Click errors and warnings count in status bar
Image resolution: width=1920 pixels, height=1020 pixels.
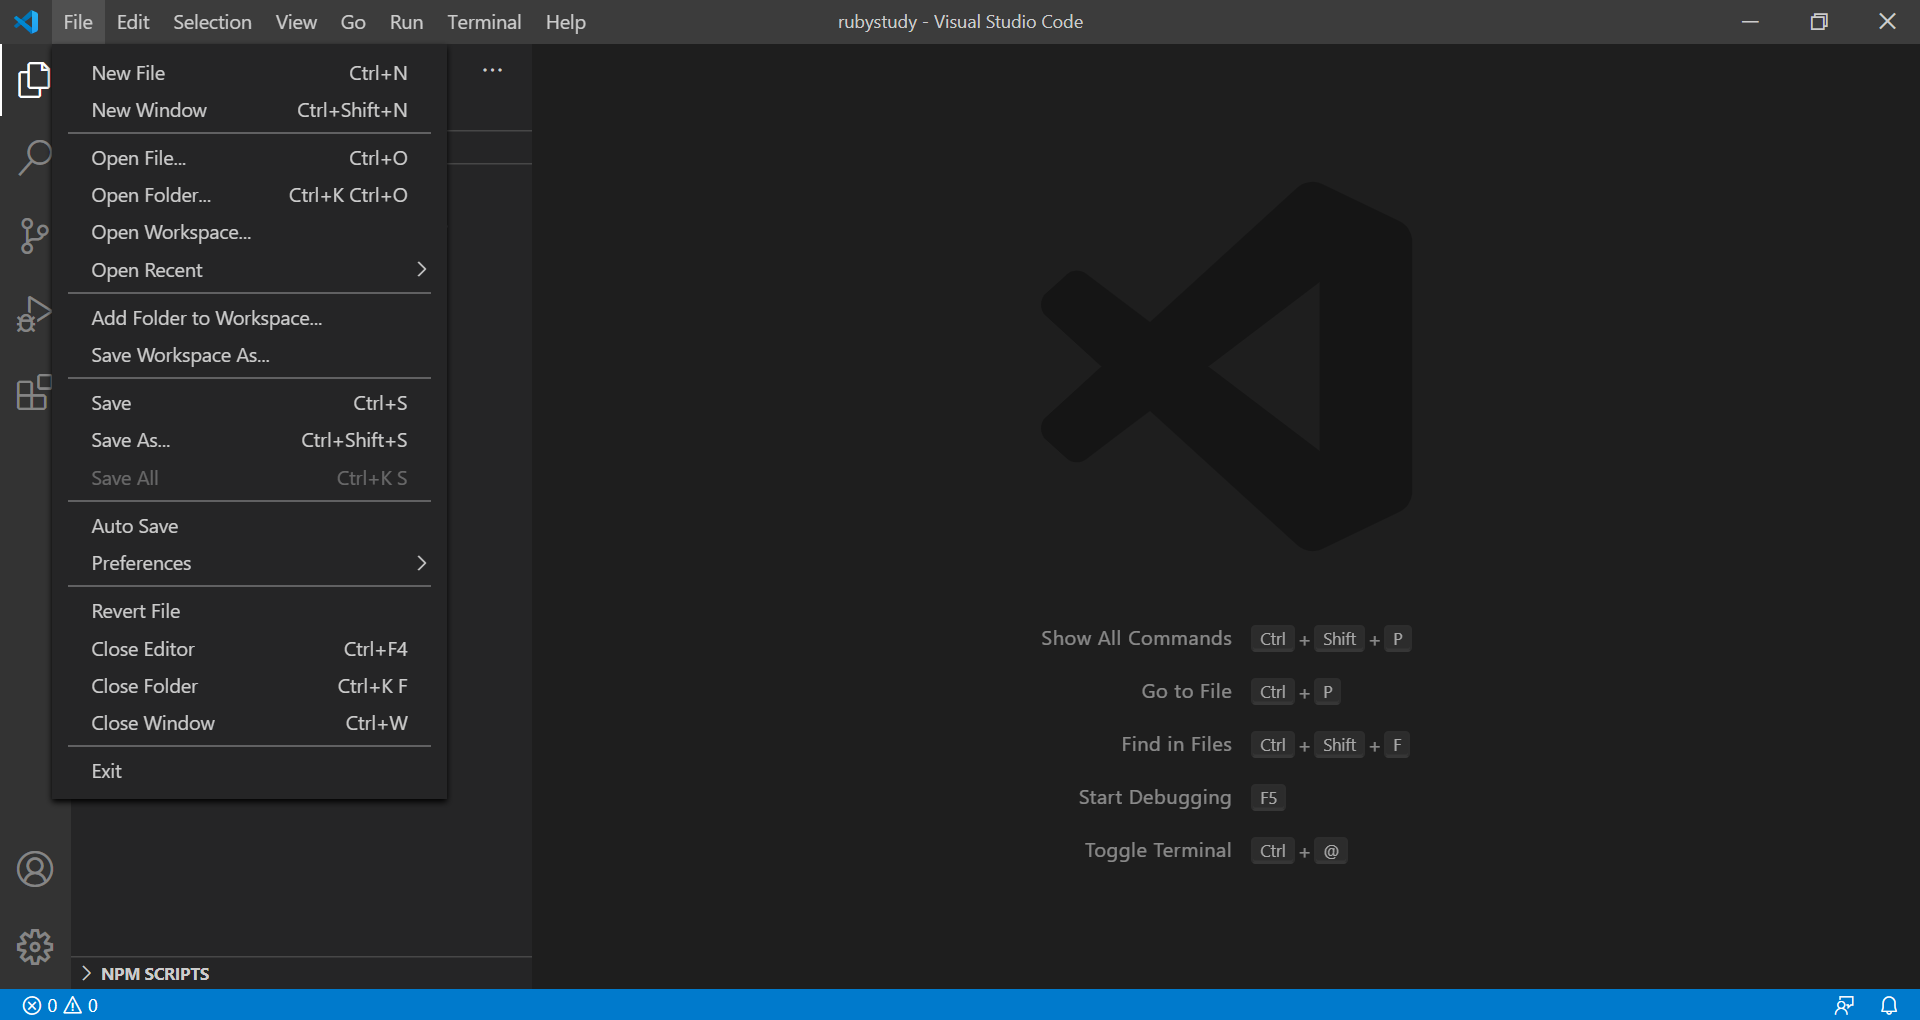coord(60,1005)
